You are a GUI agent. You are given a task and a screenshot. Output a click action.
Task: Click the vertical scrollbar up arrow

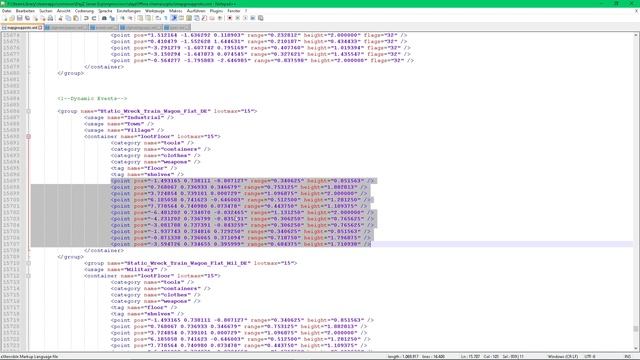[636, 35]
